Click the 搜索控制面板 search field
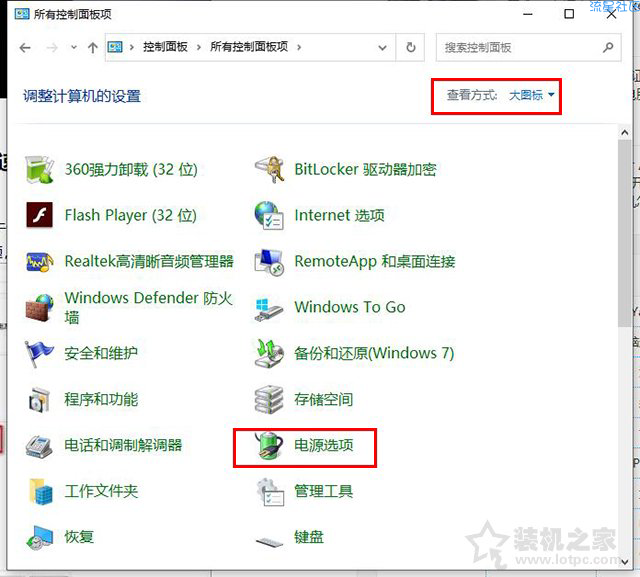 tap(529, 47)
